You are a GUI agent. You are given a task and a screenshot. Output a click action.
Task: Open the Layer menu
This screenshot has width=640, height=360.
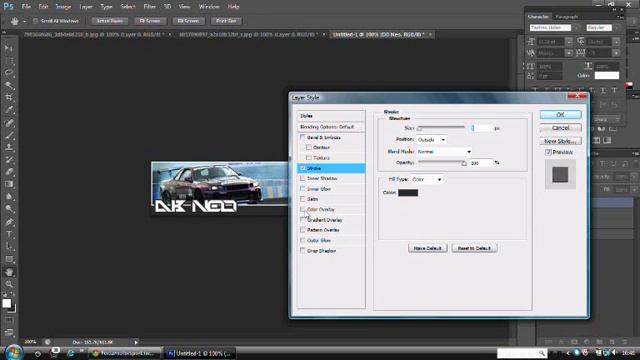[x=86, y=7]
